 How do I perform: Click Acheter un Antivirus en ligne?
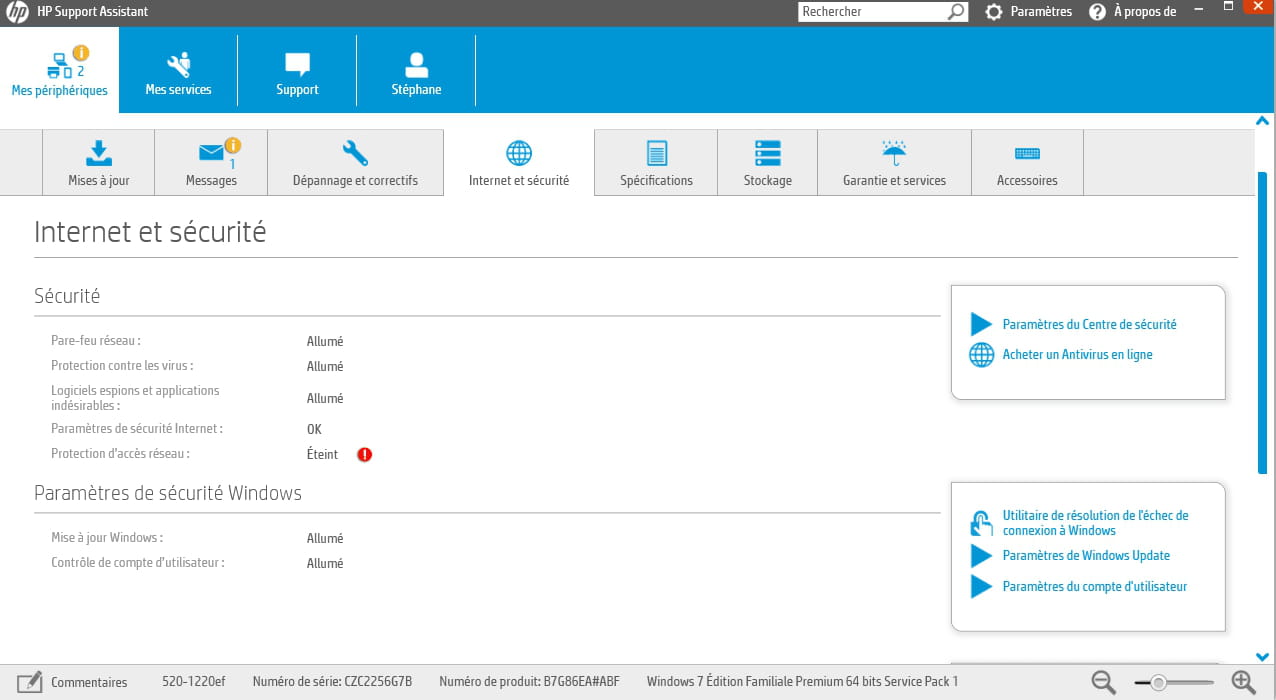point(1077,354)
